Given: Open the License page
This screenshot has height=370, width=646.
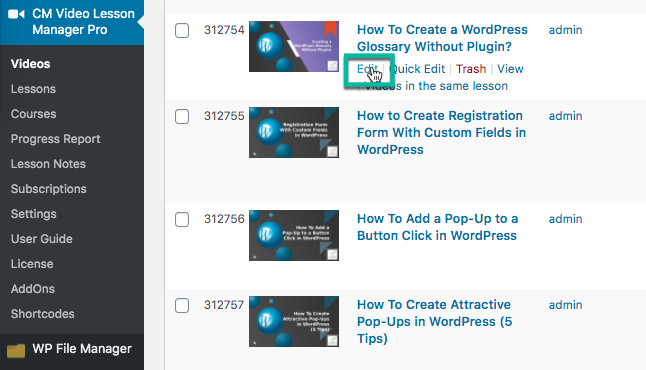Looking at the screenshot, I should (x=32, y=264).
